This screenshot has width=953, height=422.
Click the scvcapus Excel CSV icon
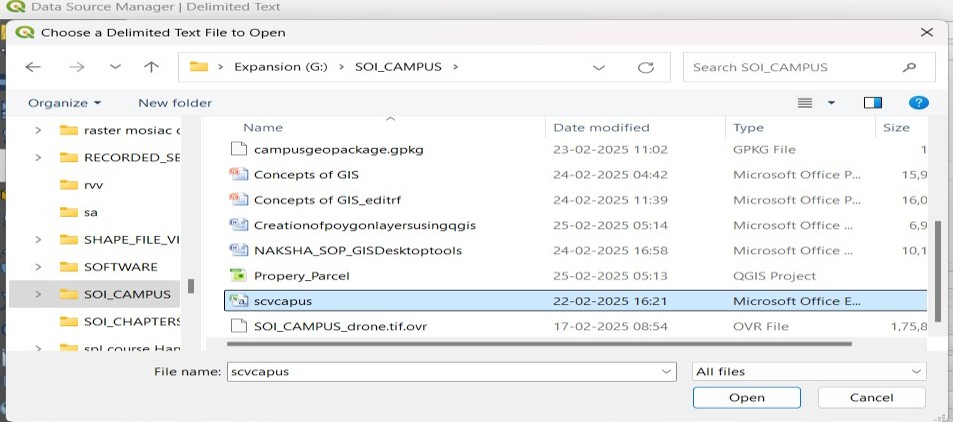point(239,300)
